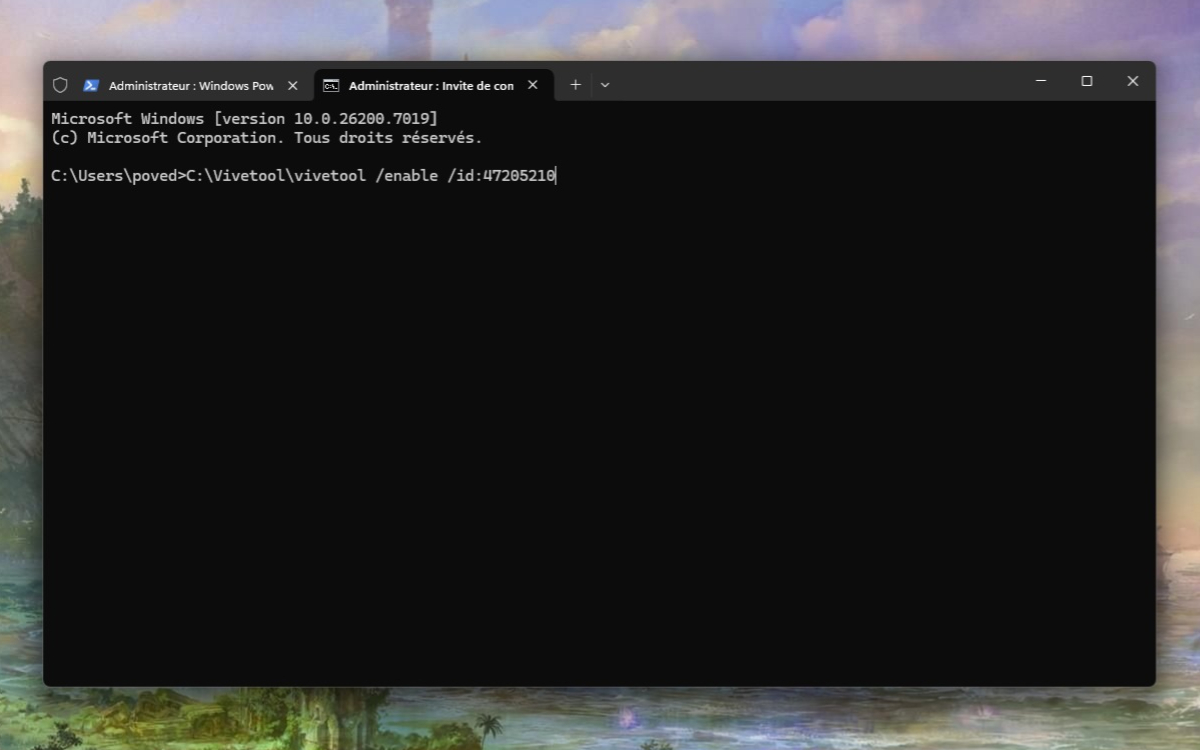Close the Invite de commandes tab with its X
Screen dimensions: 1200x750
[533, 85]
